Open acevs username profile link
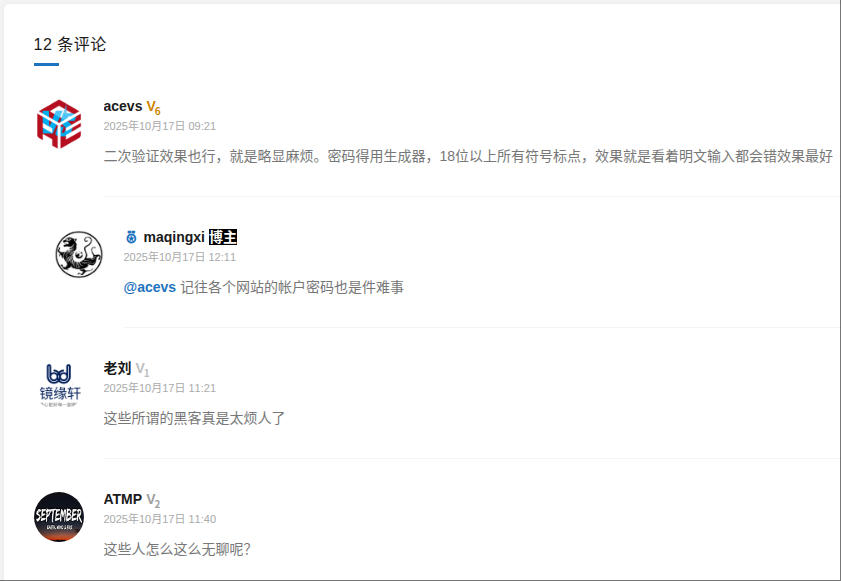 click(123, 106)
